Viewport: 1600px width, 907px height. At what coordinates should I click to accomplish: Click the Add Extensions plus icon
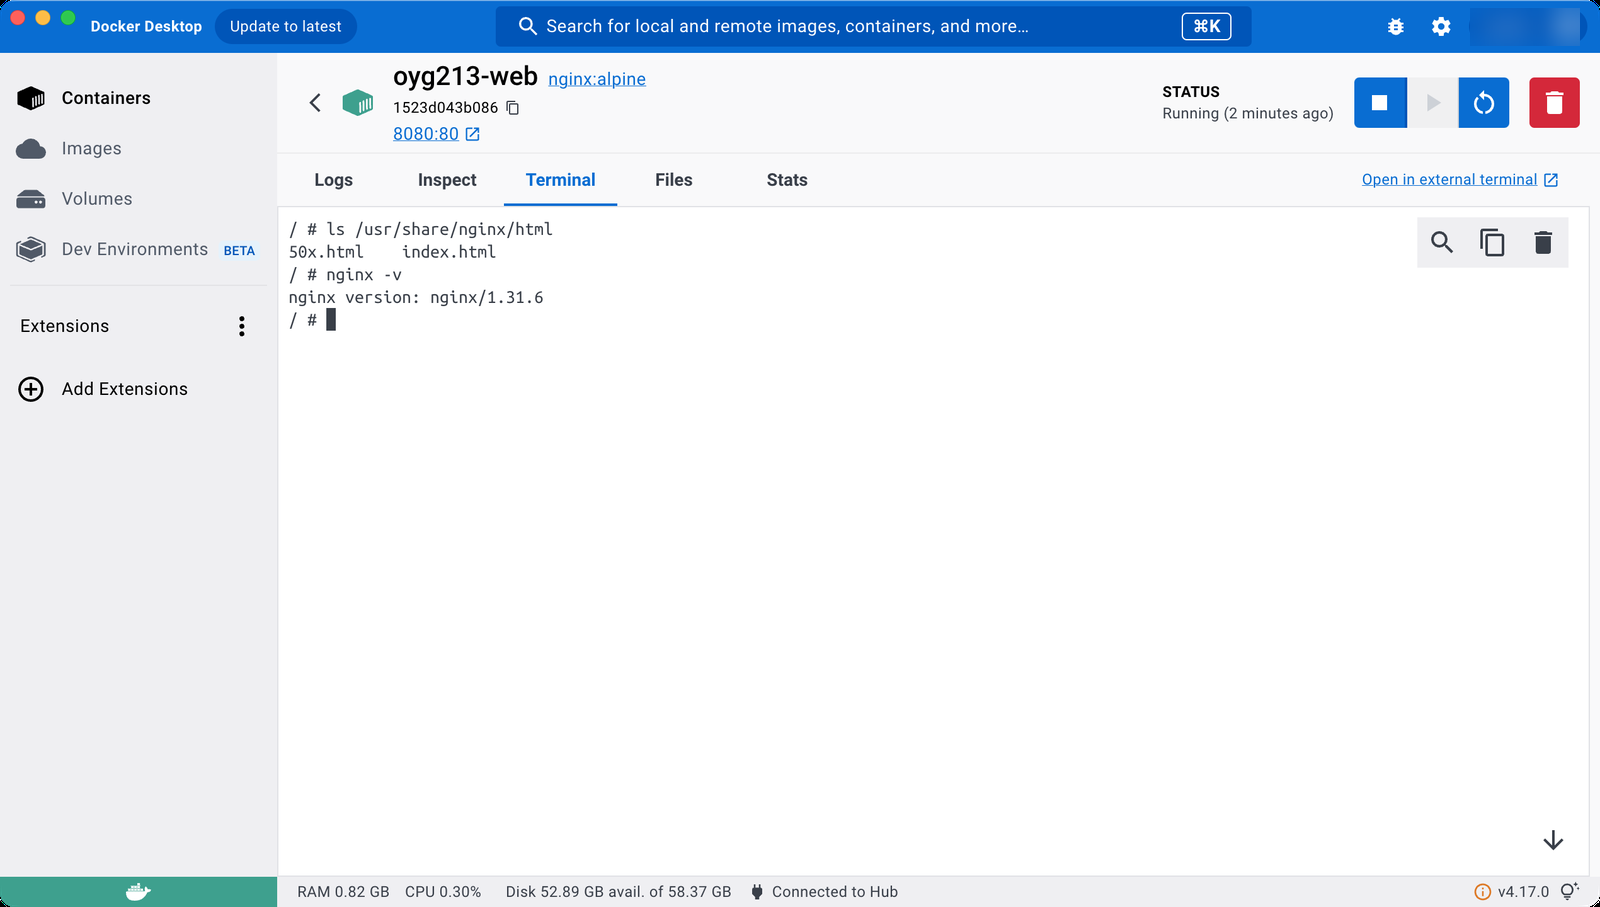(x=31, y=389)
